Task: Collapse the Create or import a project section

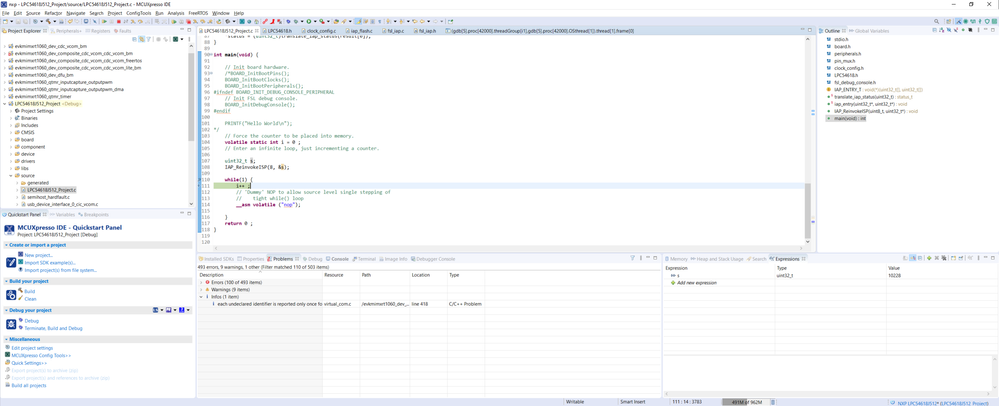Action: coord(6,245)
